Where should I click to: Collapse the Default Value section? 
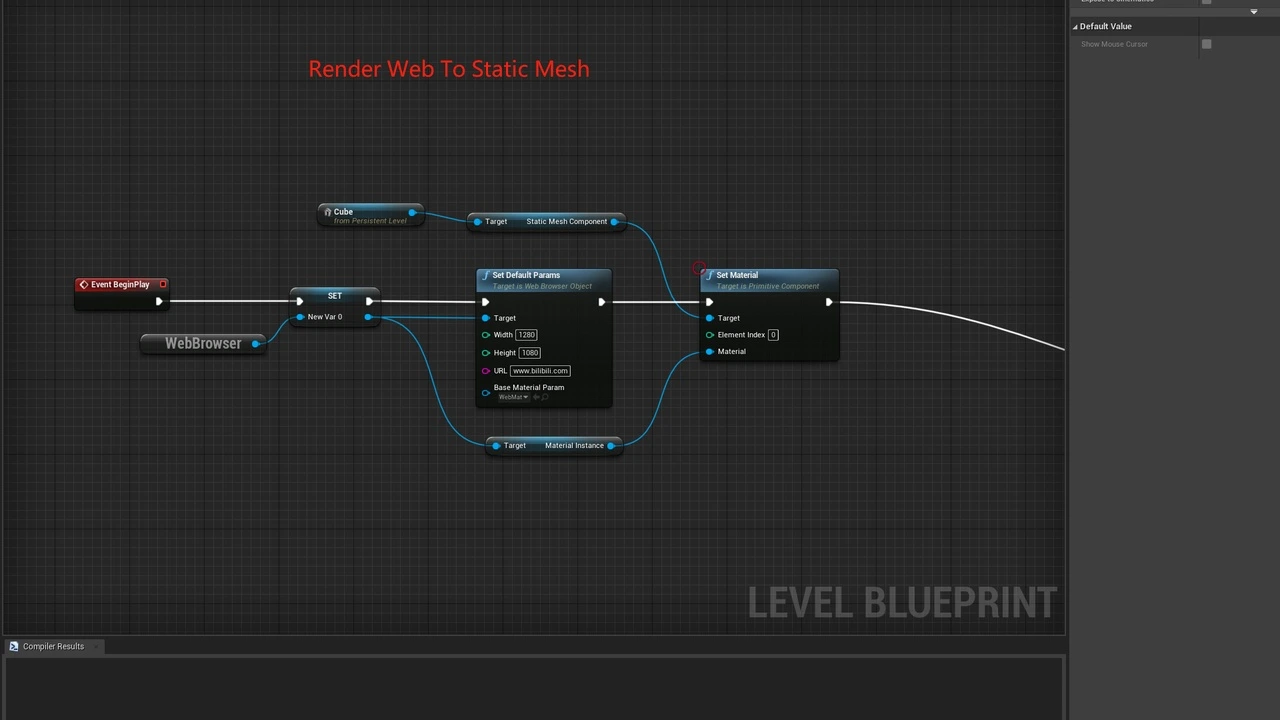pyautogui.click(x=1076, y=27)
